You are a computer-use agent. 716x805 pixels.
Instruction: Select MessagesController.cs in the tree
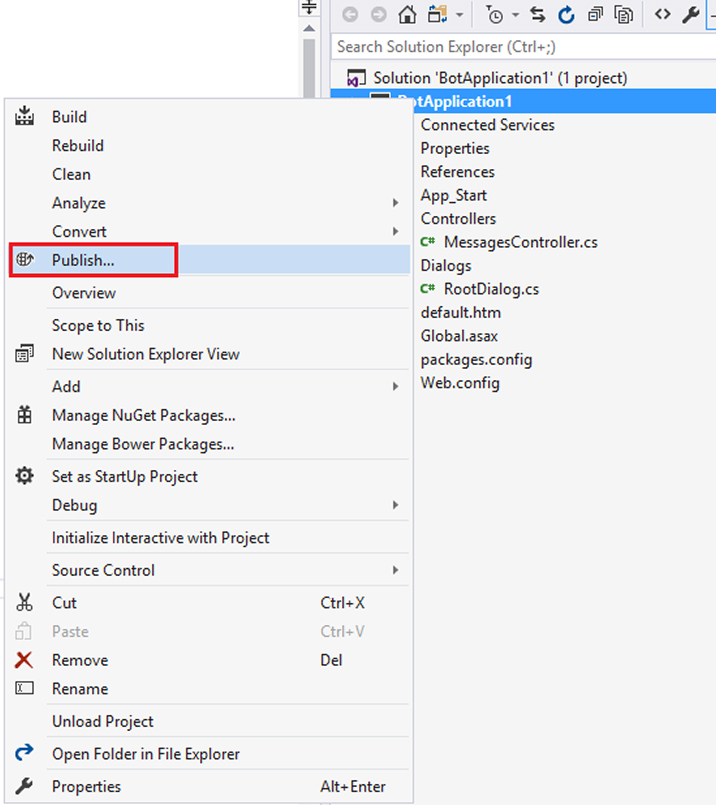[x=520, y=242]
